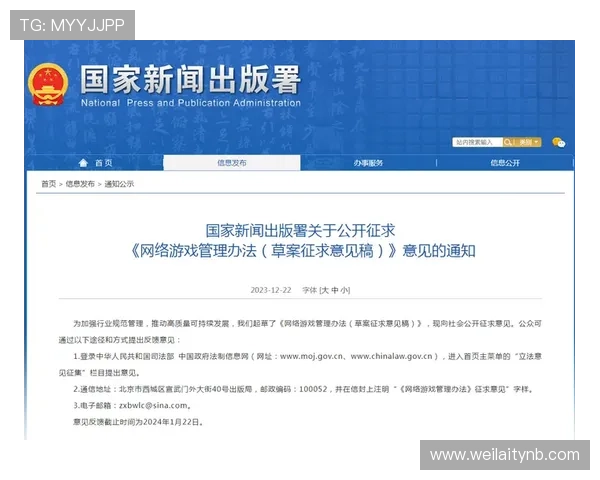600x480 pixels.
Task: Click the national emblem logo
Action: coord(48,84)
